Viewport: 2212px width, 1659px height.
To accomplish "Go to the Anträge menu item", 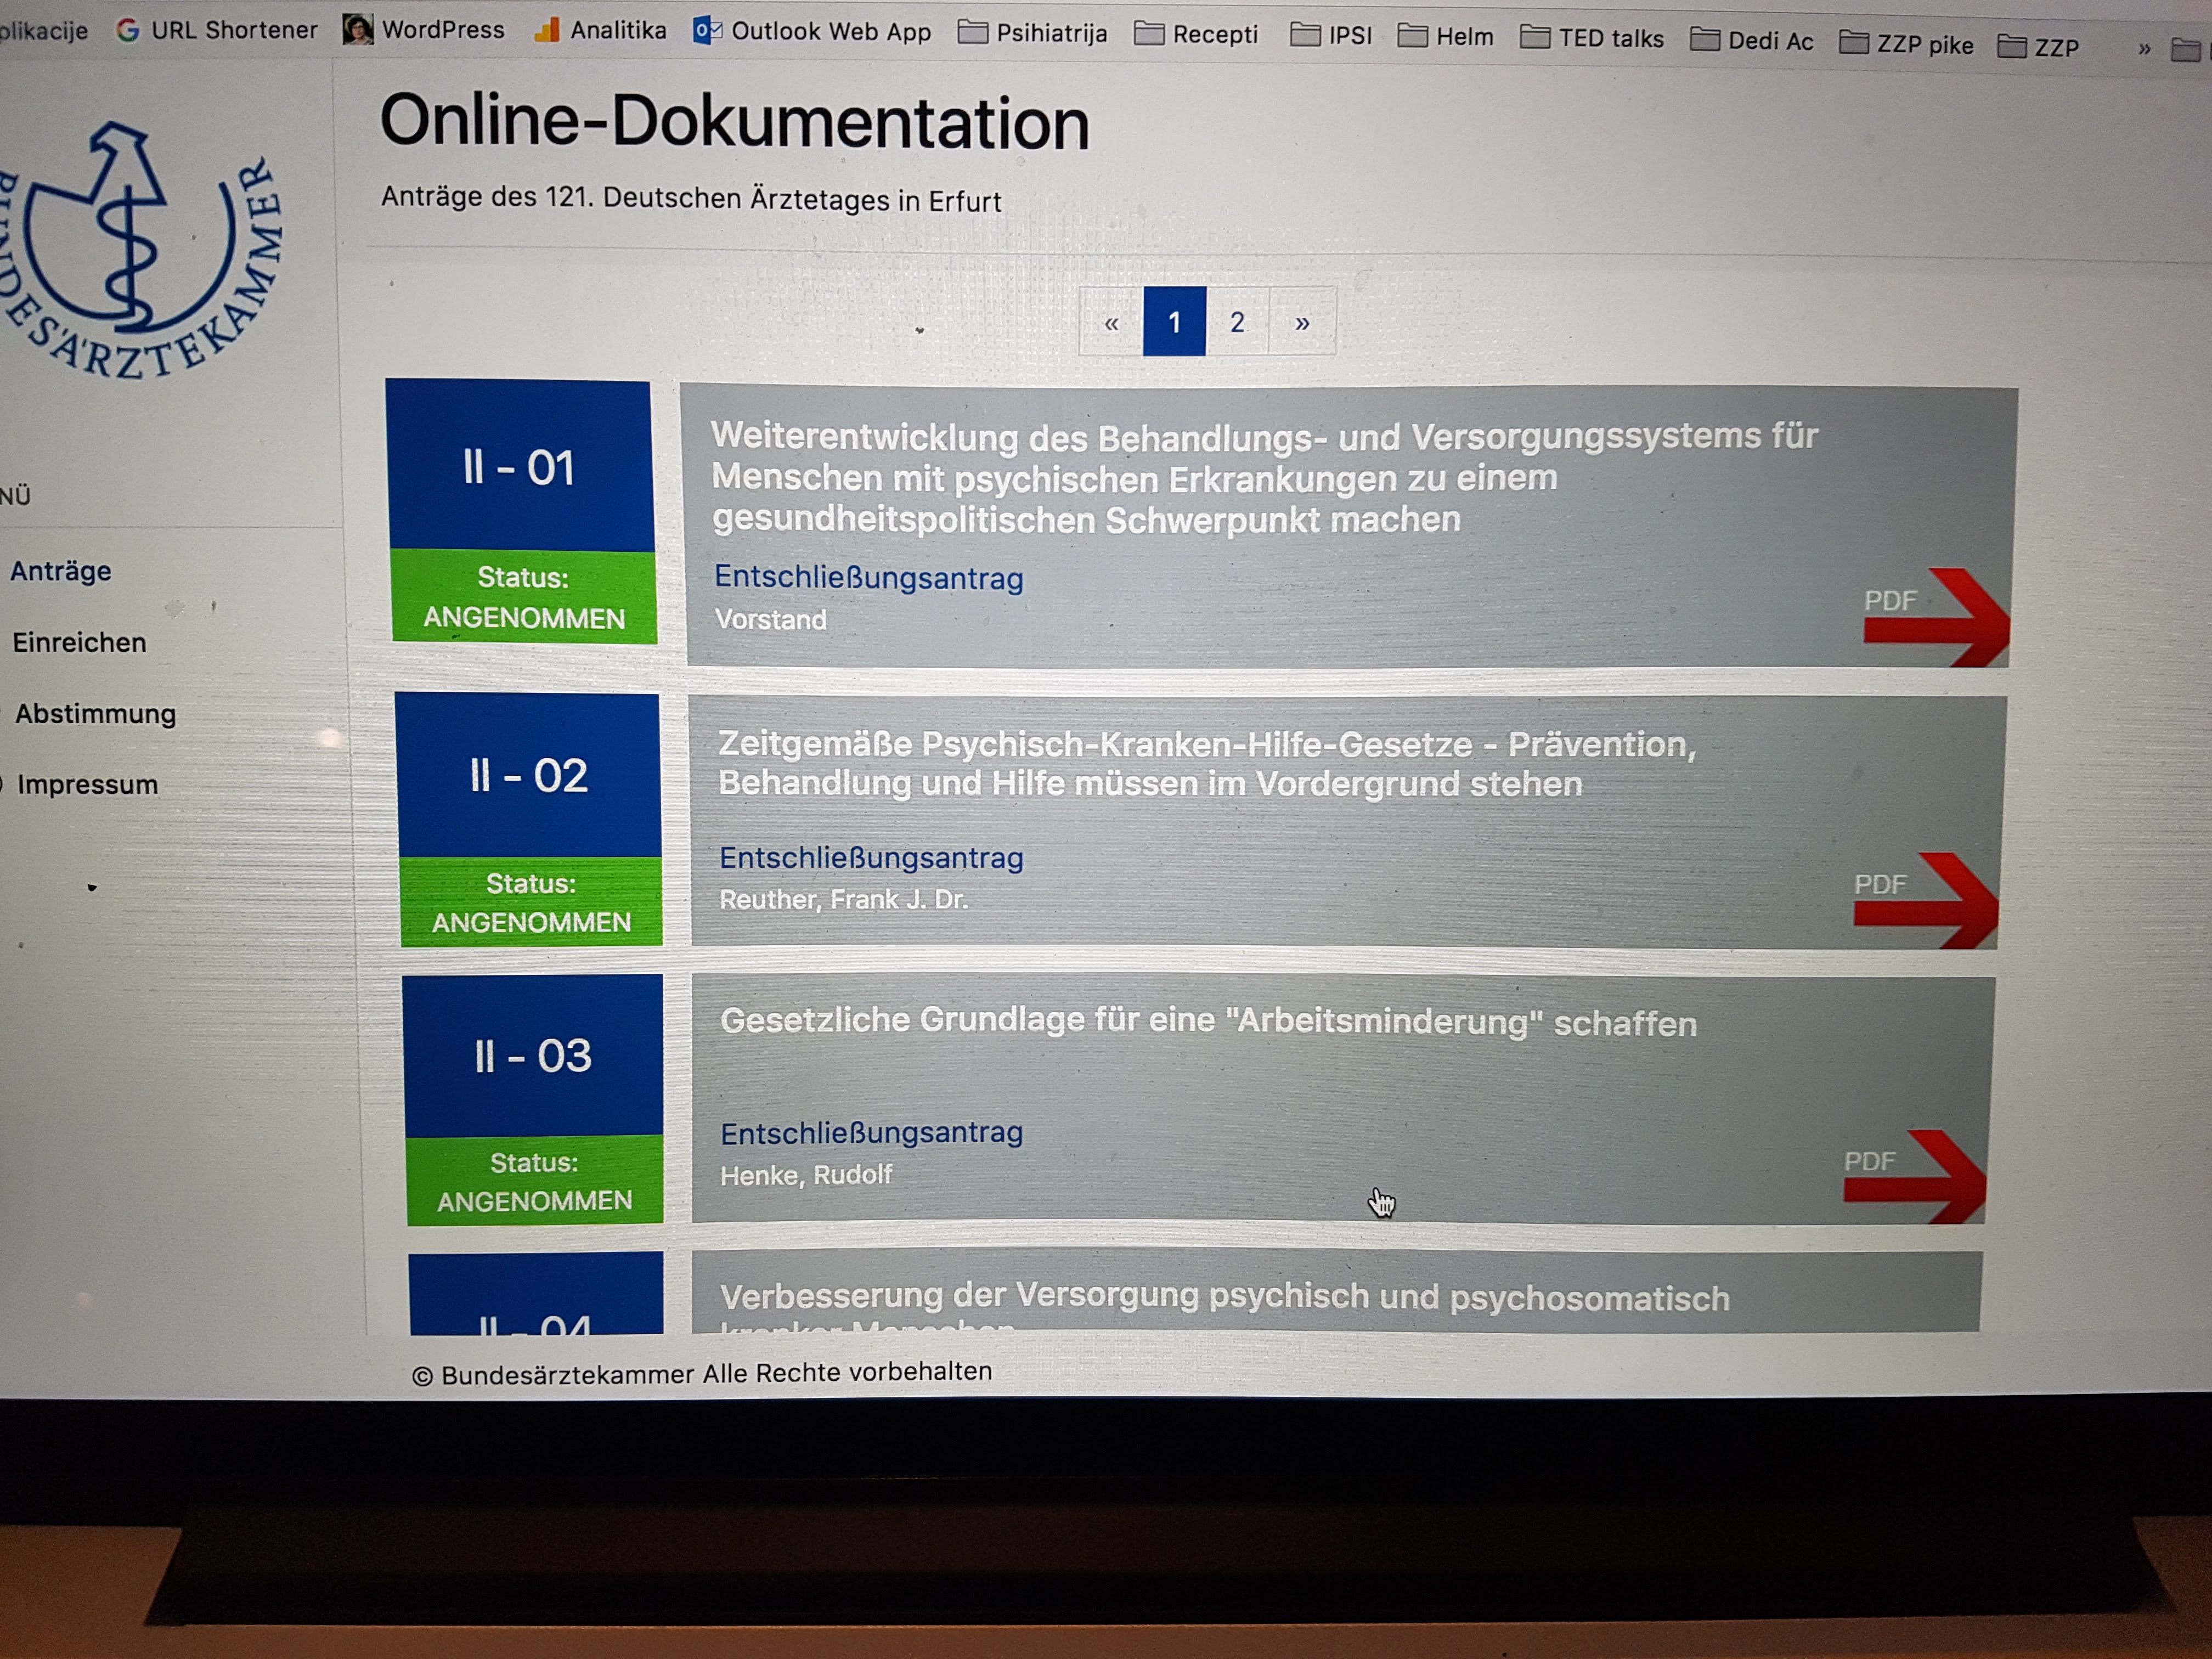I will click(61, 571).
